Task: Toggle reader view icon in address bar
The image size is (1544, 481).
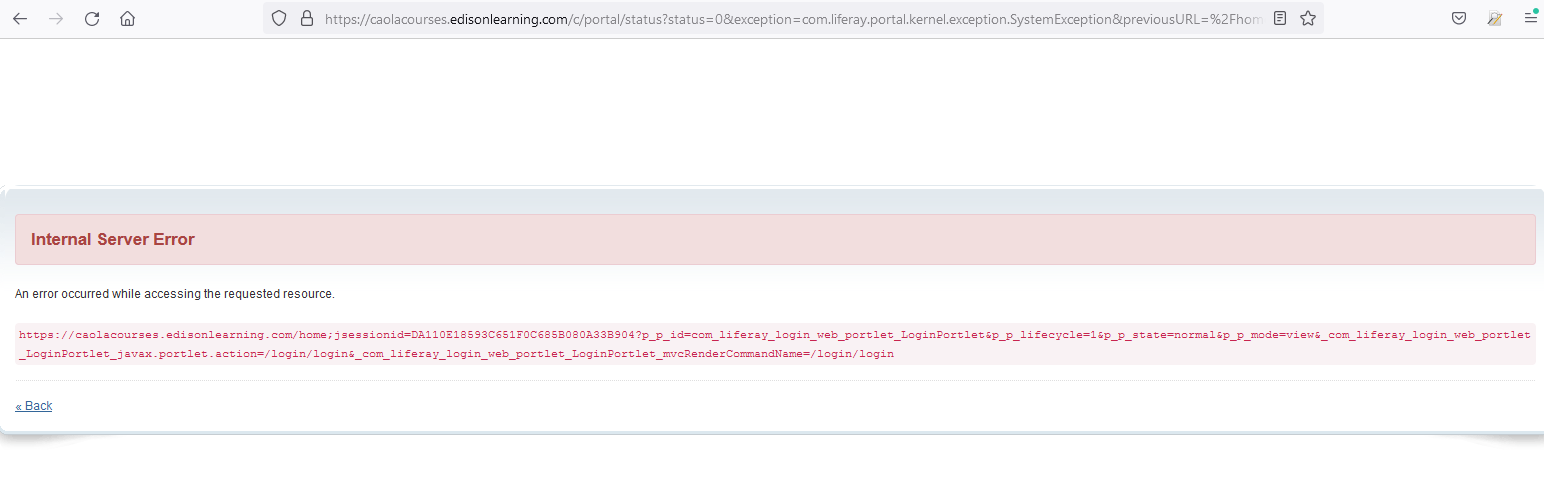Action: pos(1280,18)
